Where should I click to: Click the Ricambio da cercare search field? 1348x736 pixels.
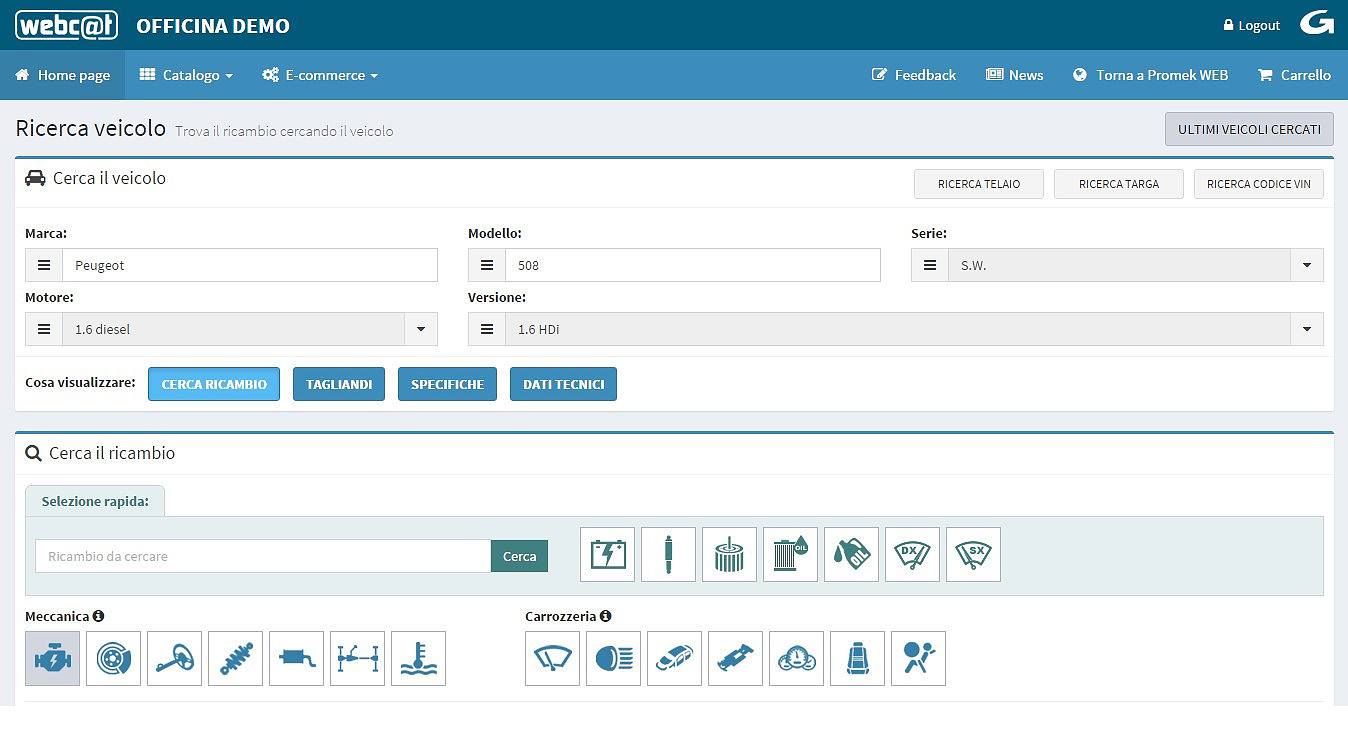pyautogui.click(x=263, y=556)
